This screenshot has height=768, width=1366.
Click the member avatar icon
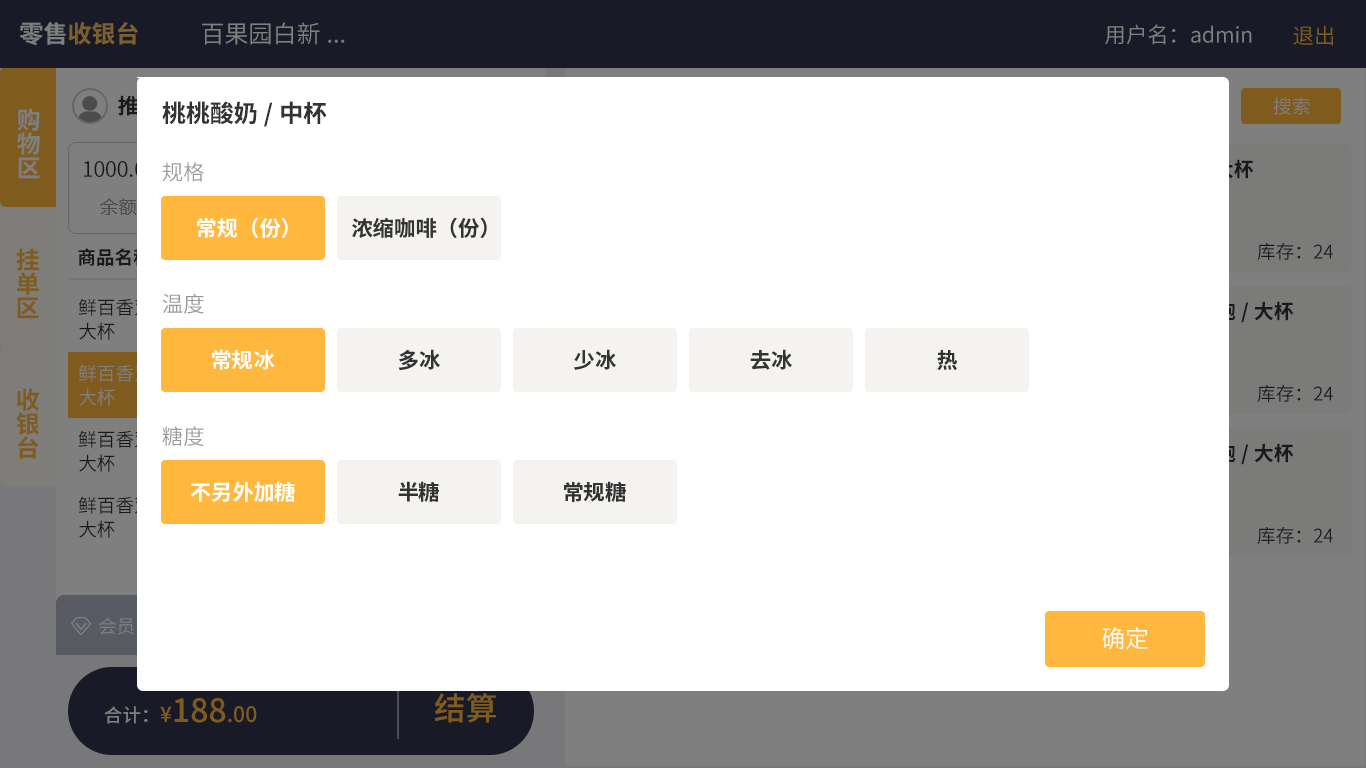pyautogui.click(x=90, y=106)
